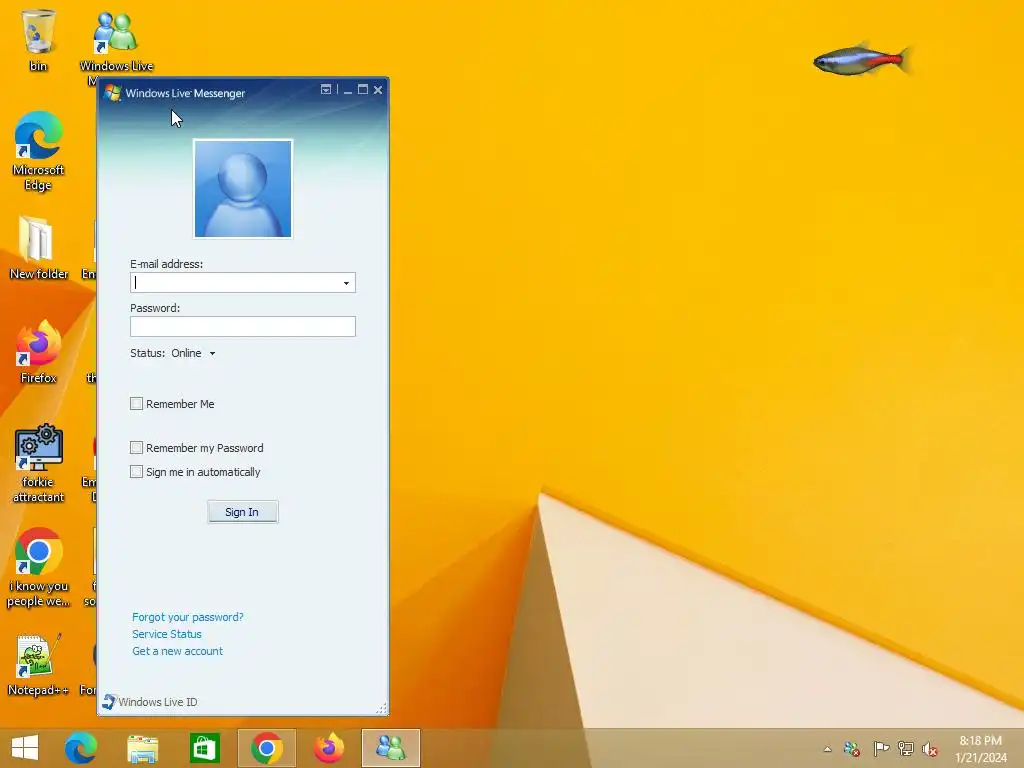Open the Chrome shortcut labeled 'i know you people'

tap(39, 567)
